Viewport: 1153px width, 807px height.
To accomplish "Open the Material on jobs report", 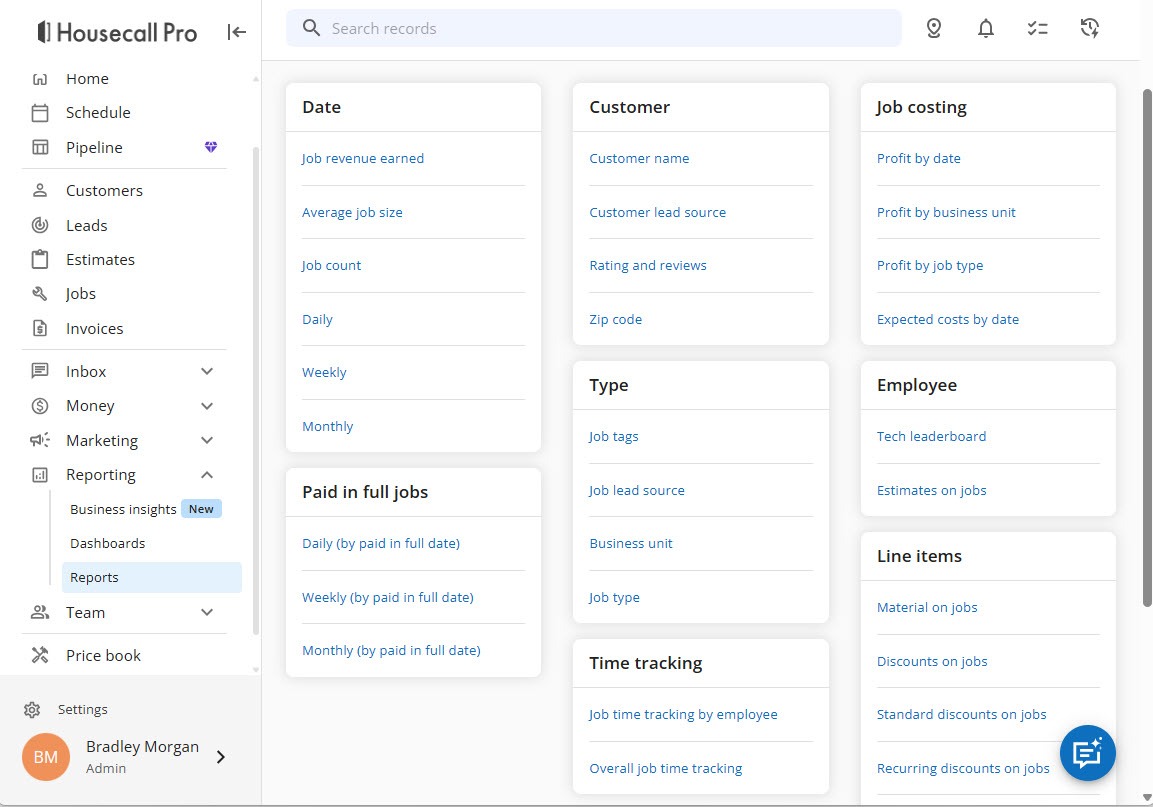I will [x=927, y=608].
